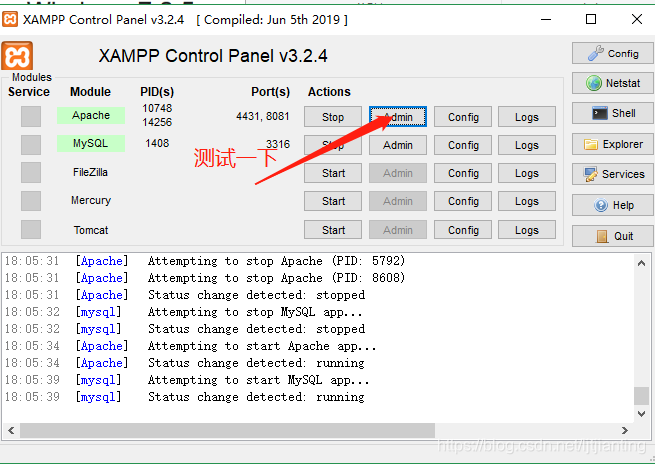This screenshot has width=655, height=464.
Task: Click the 18:05:39 final mysql running log line
Action: 256,397
